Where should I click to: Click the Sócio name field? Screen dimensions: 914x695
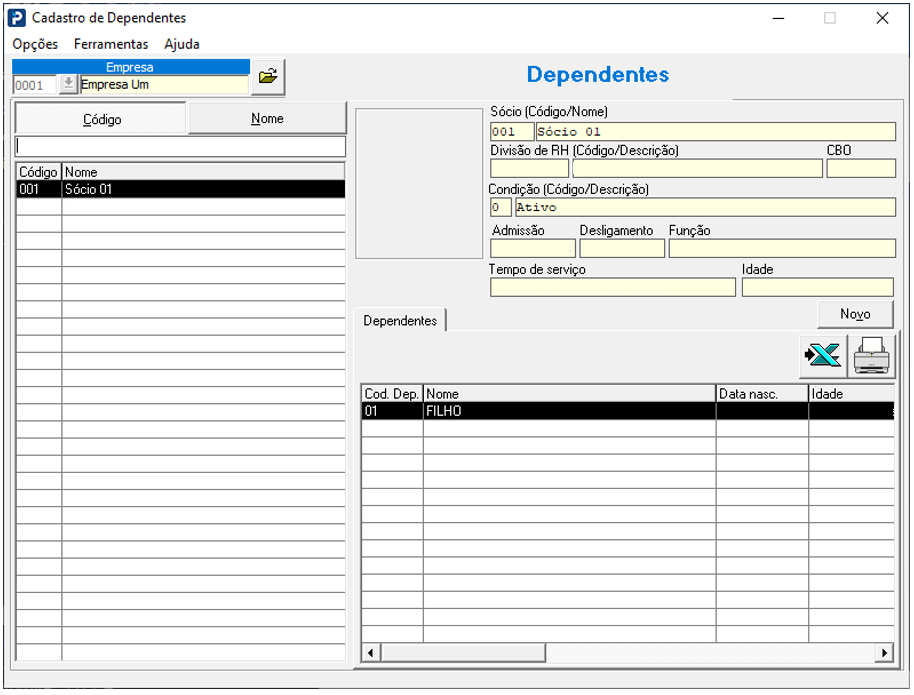(x=715, y=132)
